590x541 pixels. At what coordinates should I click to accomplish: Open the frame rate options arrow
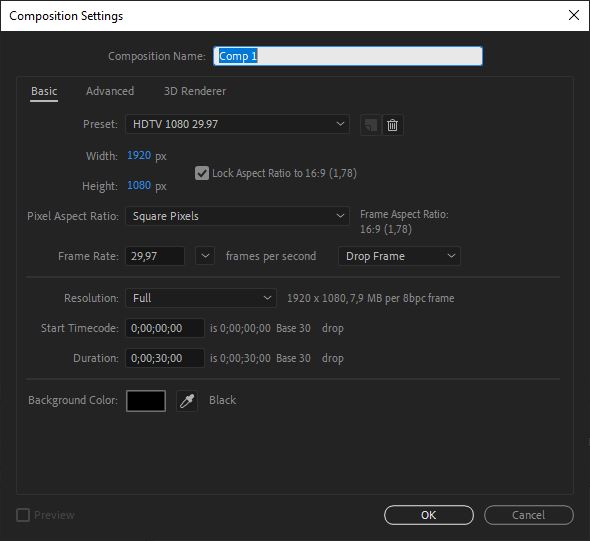[x=205, y=256]
